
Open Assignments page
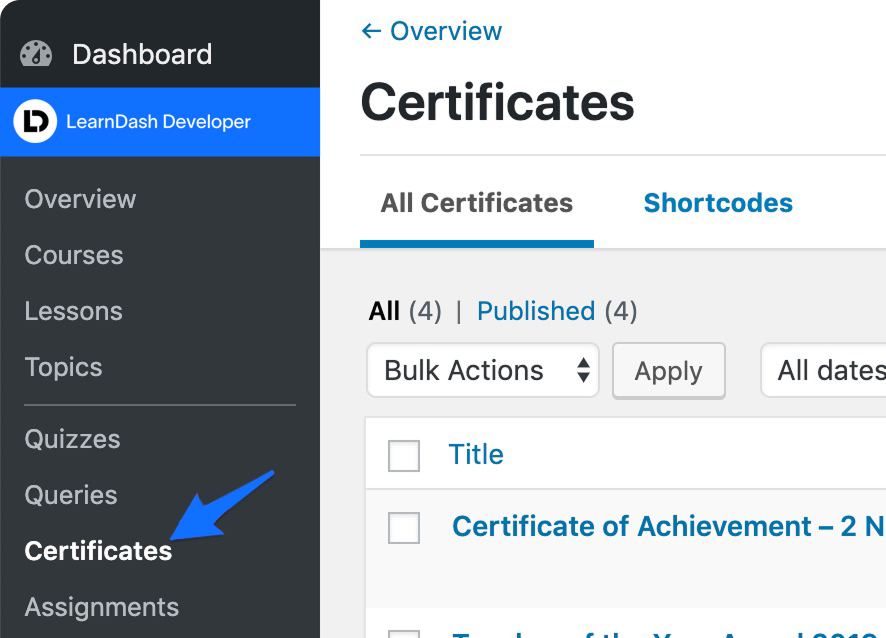(x=101, y=607)
